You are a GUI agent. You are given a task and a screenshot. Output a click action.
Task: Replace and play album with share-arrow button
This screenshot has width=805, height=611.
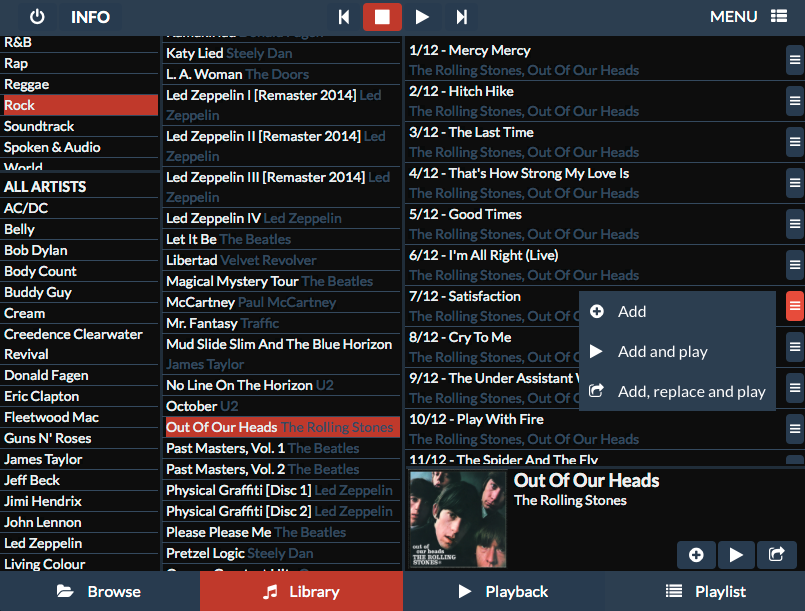click(x=776, y=555)
